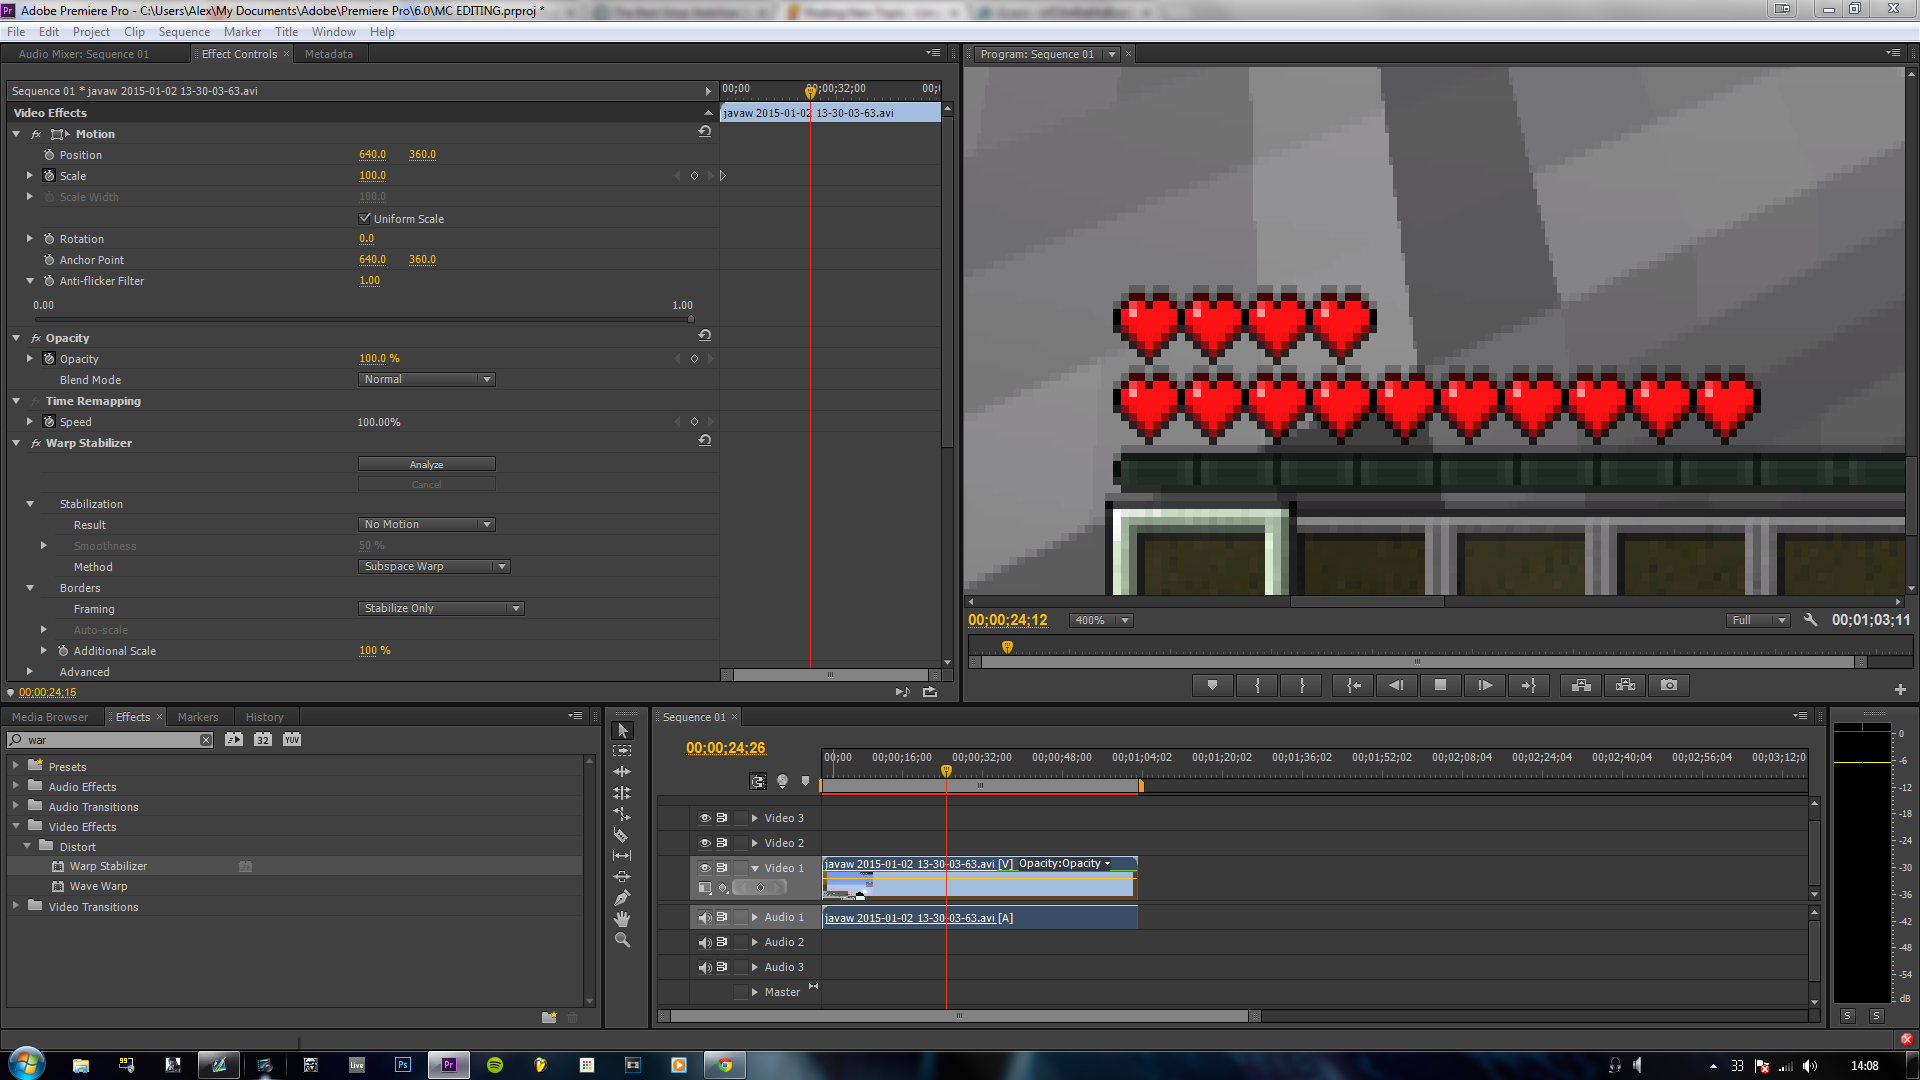Viewport: 1920px width, 1080px height.
Task: Step forward one frame
Action: [x=1485, y=685]
